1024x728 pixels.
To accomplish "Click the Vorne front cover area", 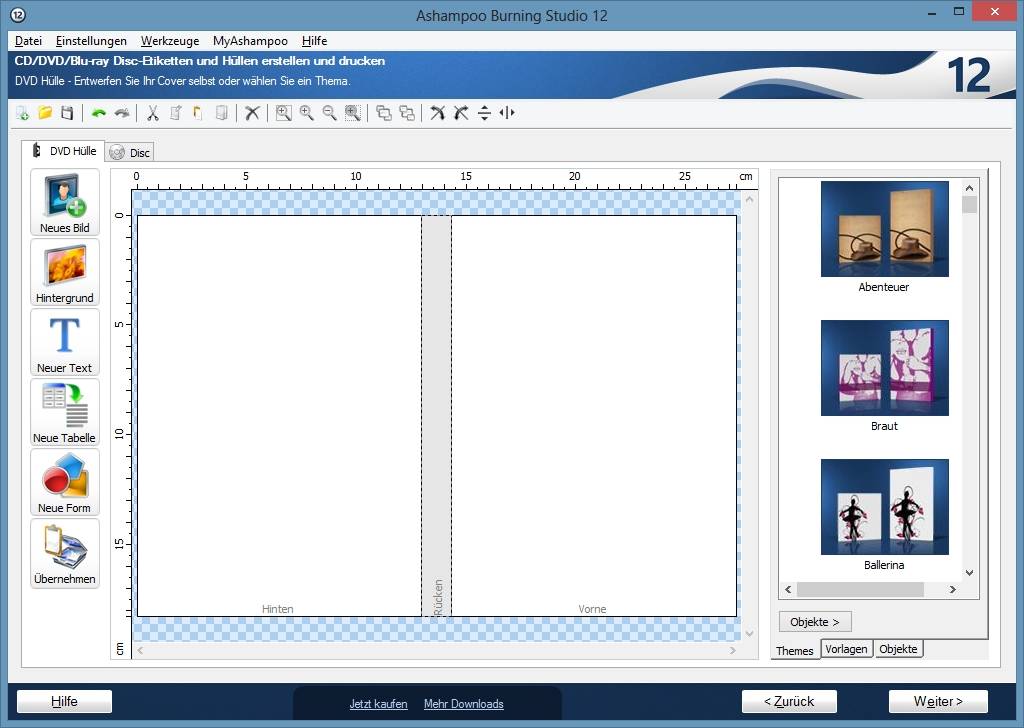I will (x=594, y=416).
